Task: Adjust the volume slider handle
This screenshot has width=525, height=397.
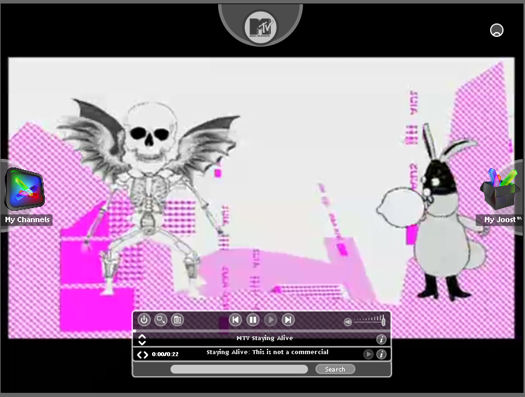Action: [383, 321]
